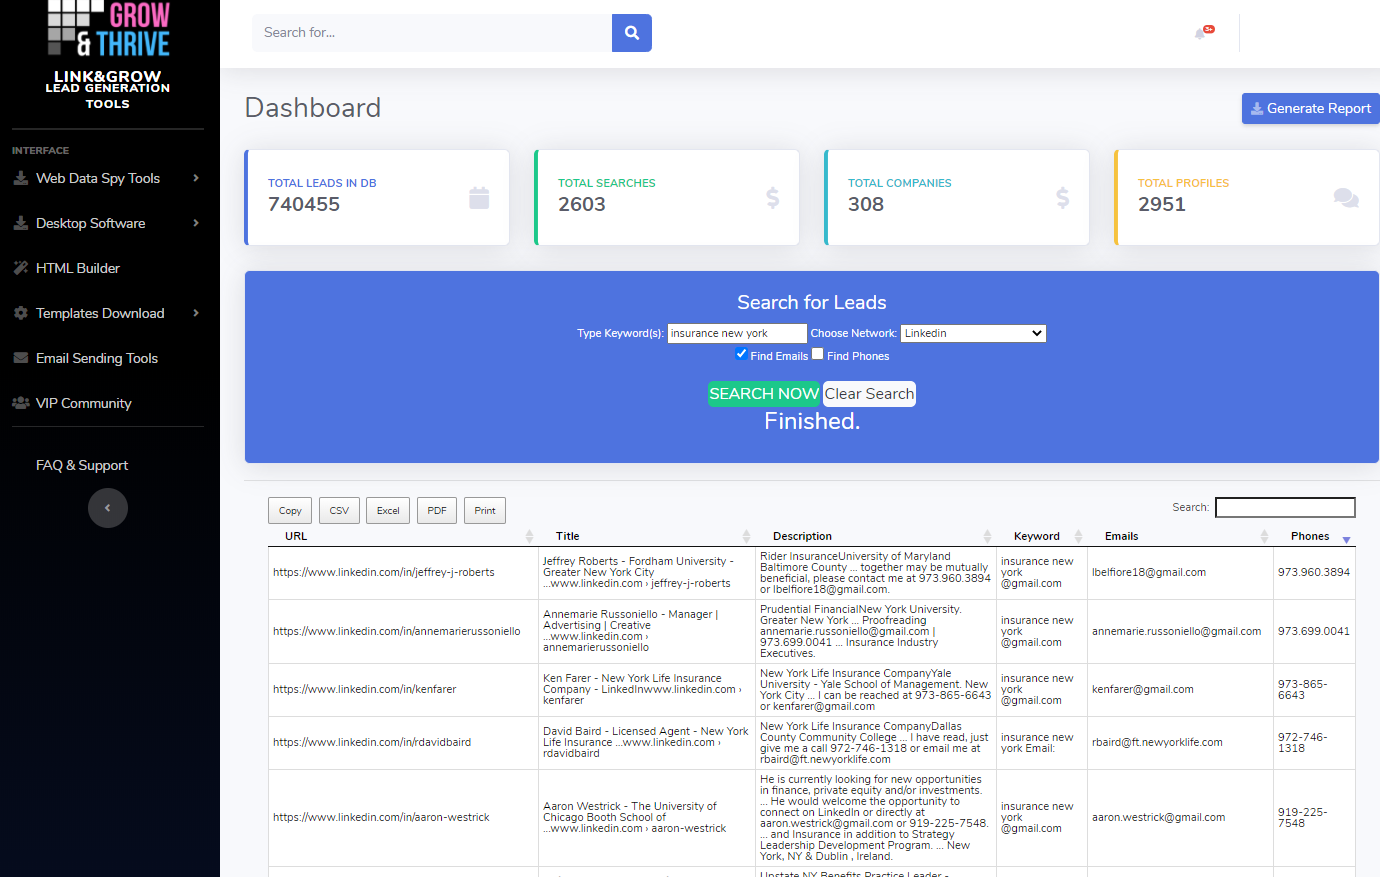Viewport: 1380px width, 877px height.
Task: Uncheck the Find Emails checkbox
Action: (x=741, y=354)
